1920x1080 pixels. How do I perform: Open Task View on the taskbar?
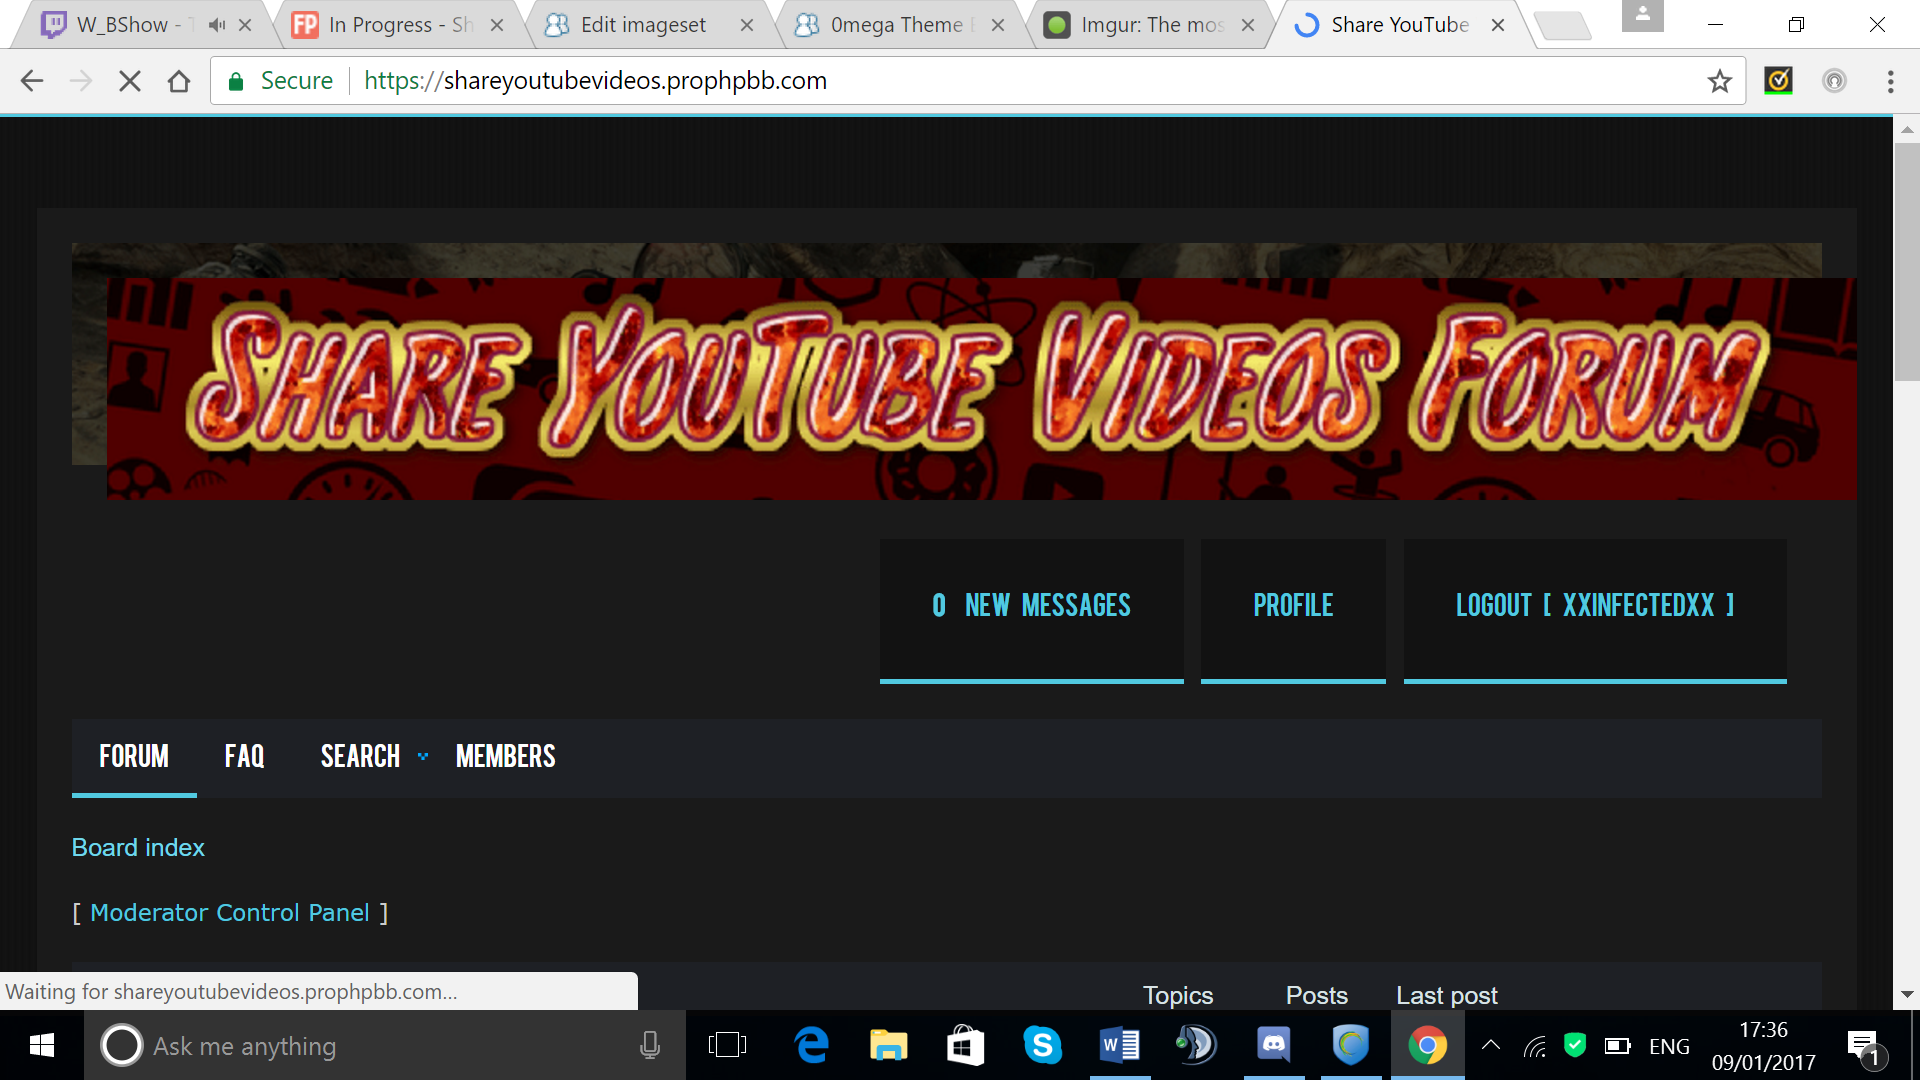(727, 1045)
